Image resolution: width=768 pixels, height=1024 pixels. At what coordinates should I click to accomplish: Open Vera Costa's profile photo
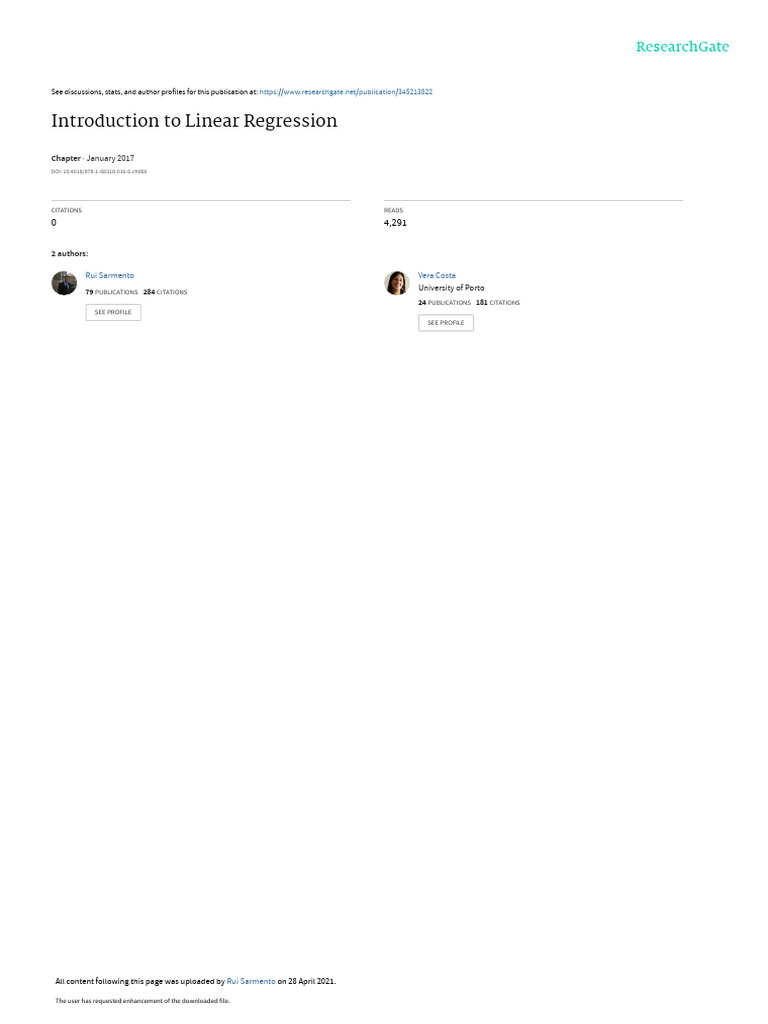click(x=396, y=283)
